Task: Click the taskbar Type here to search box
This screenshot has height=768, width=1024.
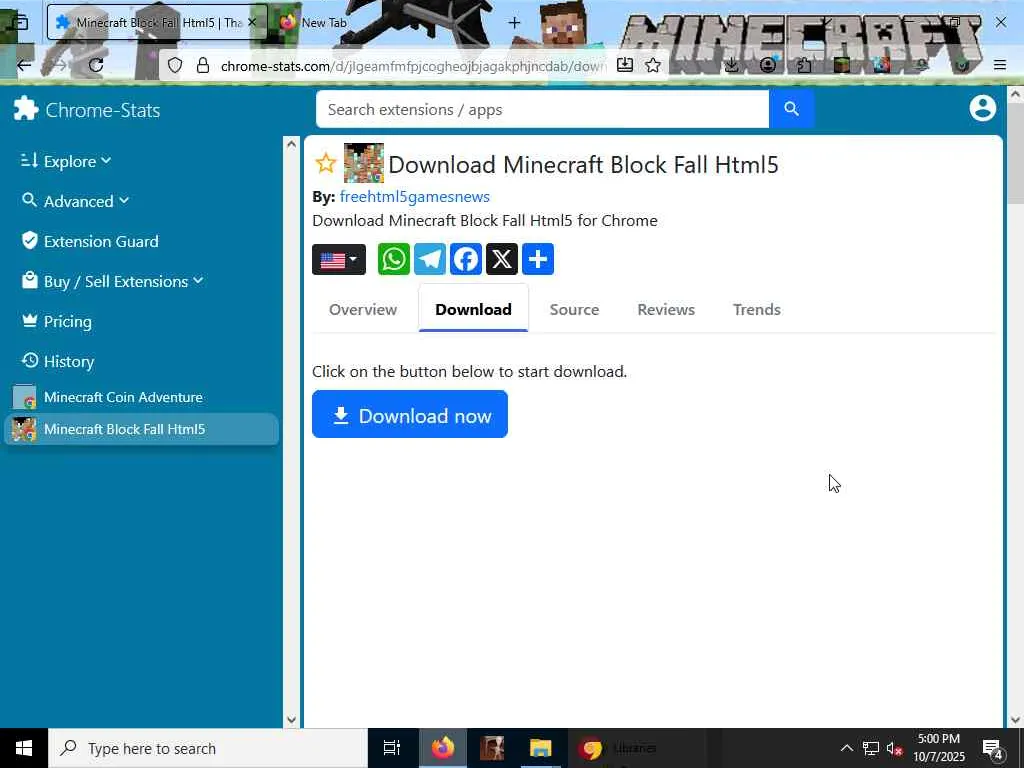Action: click(x=208, y=748)
